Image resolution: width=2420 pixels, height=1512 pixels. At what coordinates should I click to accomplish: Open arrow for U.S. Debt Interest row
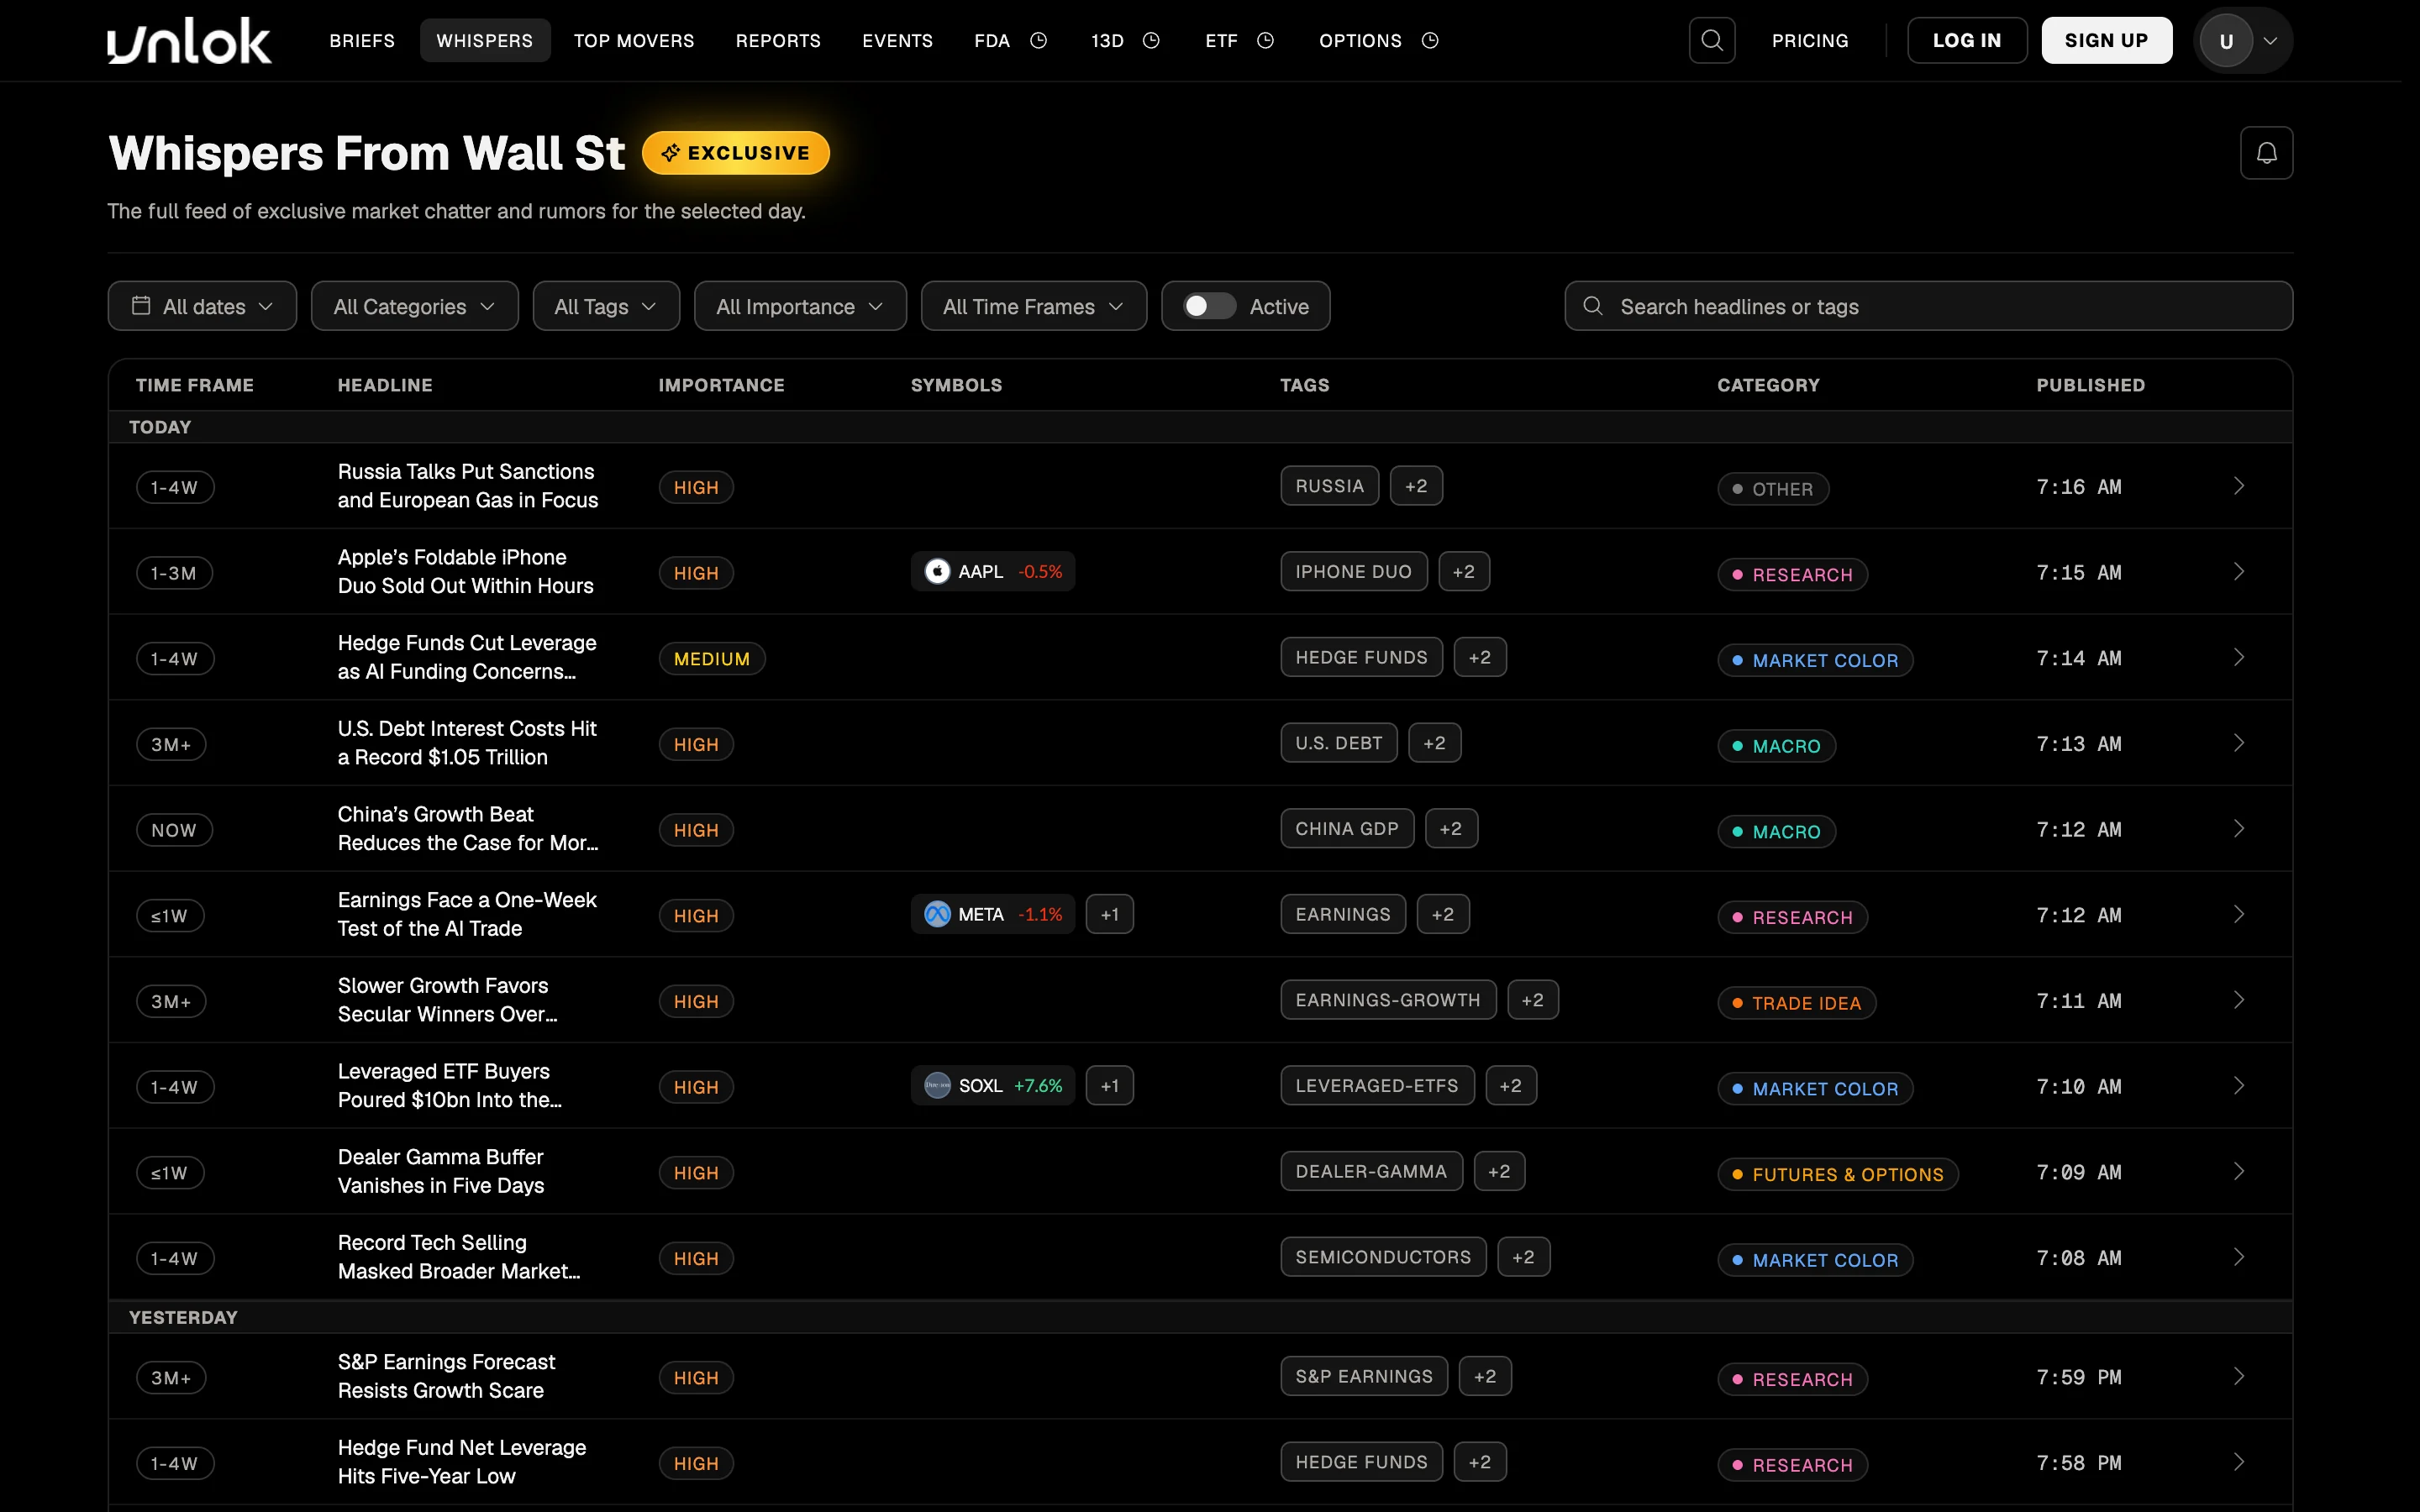tap(2238, 743)
